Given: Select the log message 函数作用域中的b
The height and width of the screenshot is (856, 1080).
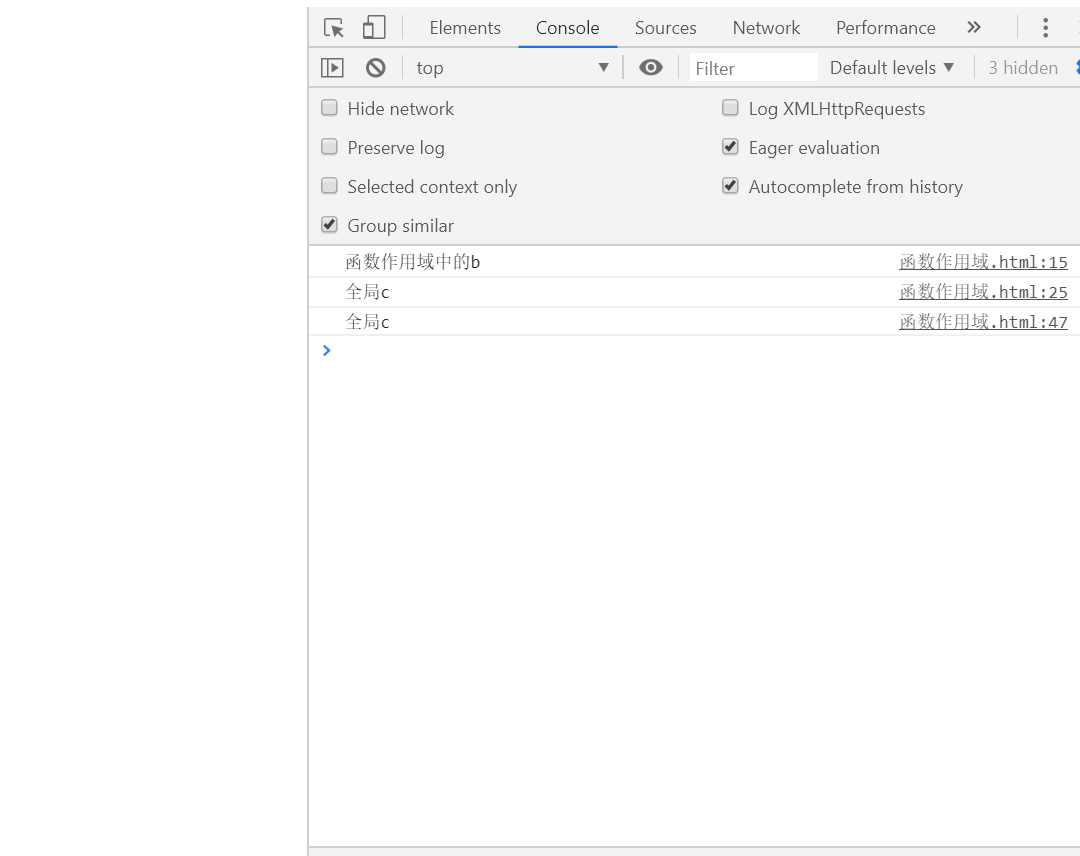Looking at the screenshot, I should [413, 262].
